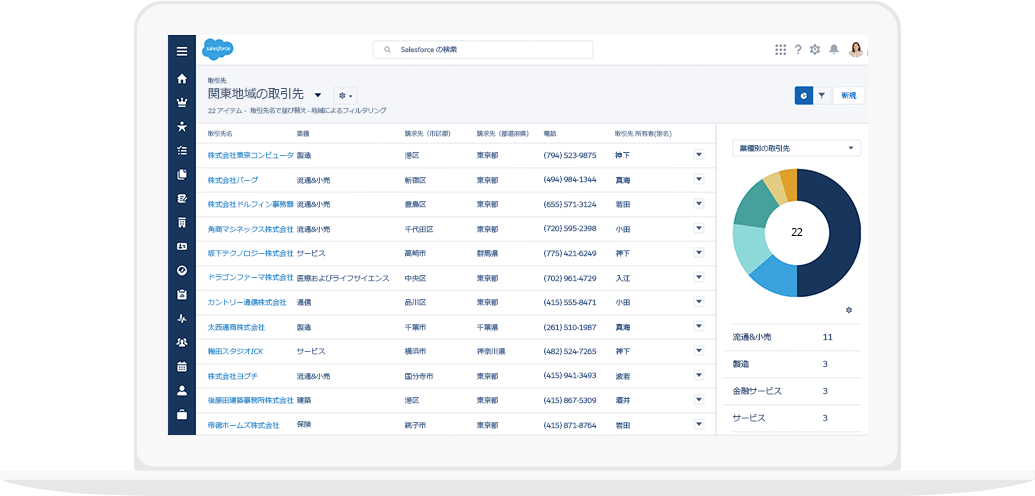Viewport: 1035px width, 496px height.
Task: Expand the 関東地域の取引先 list view dropdown
Action: coord(318,95)
